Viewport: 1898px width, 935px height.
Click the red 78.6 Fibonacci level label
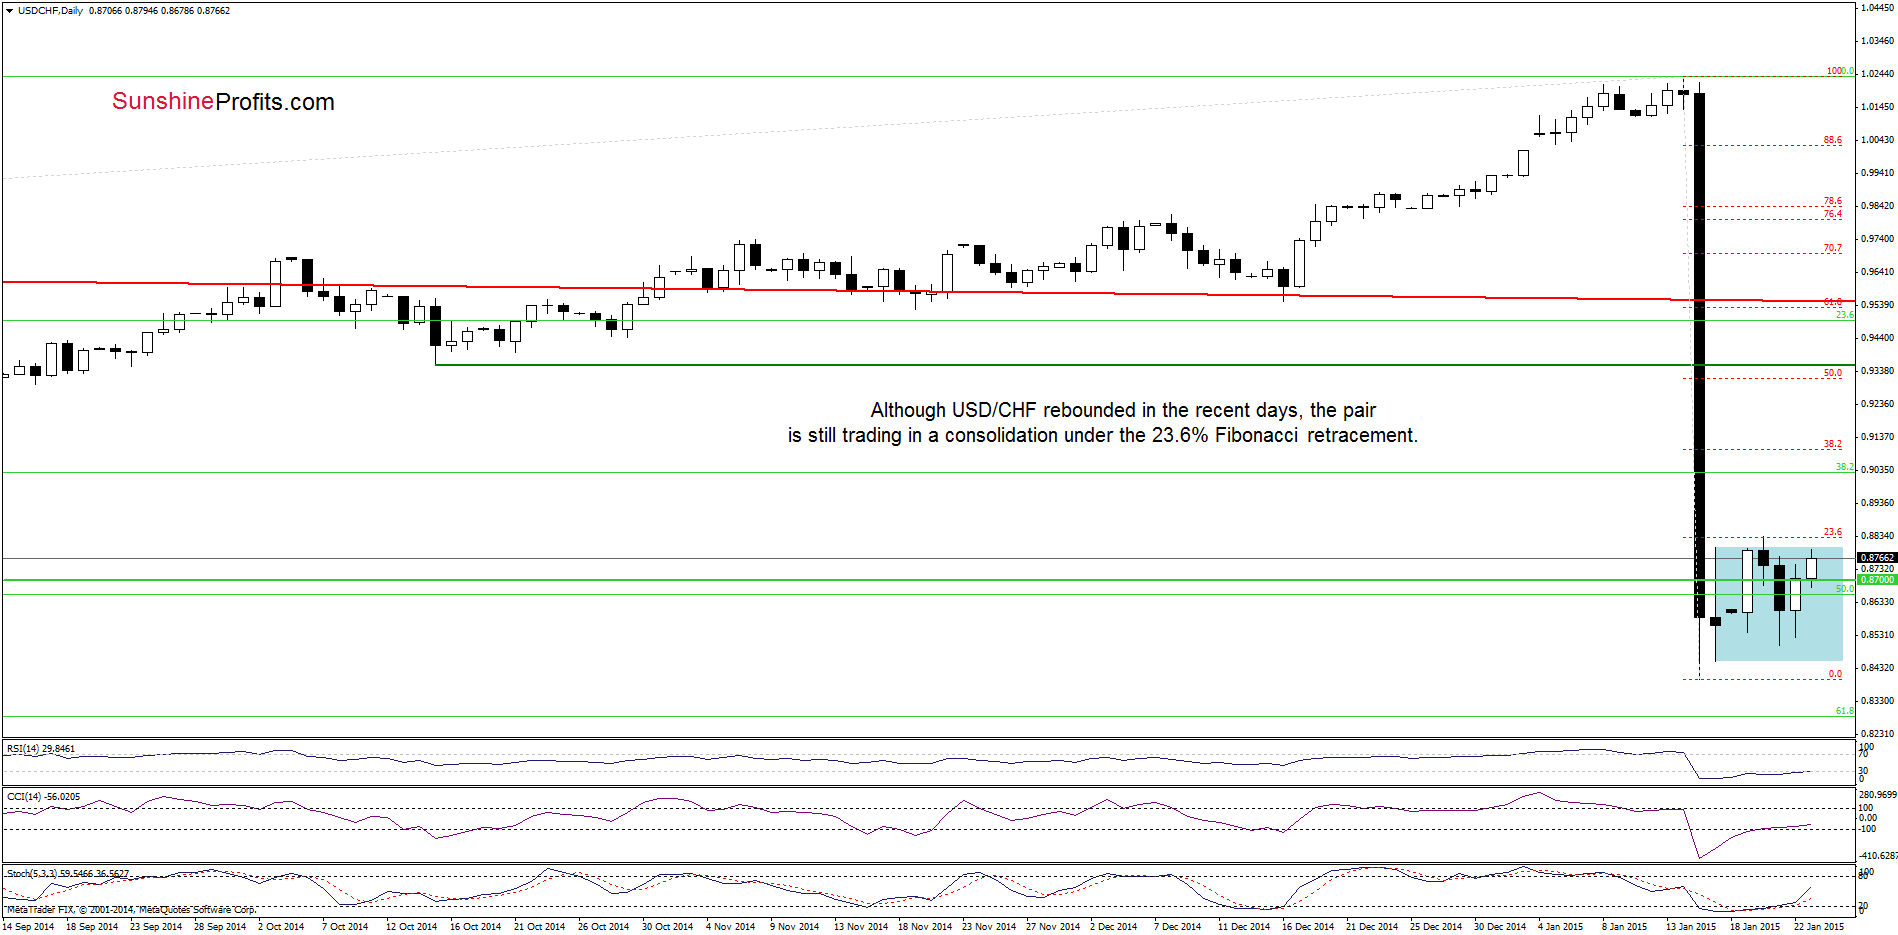point(1832,201)
